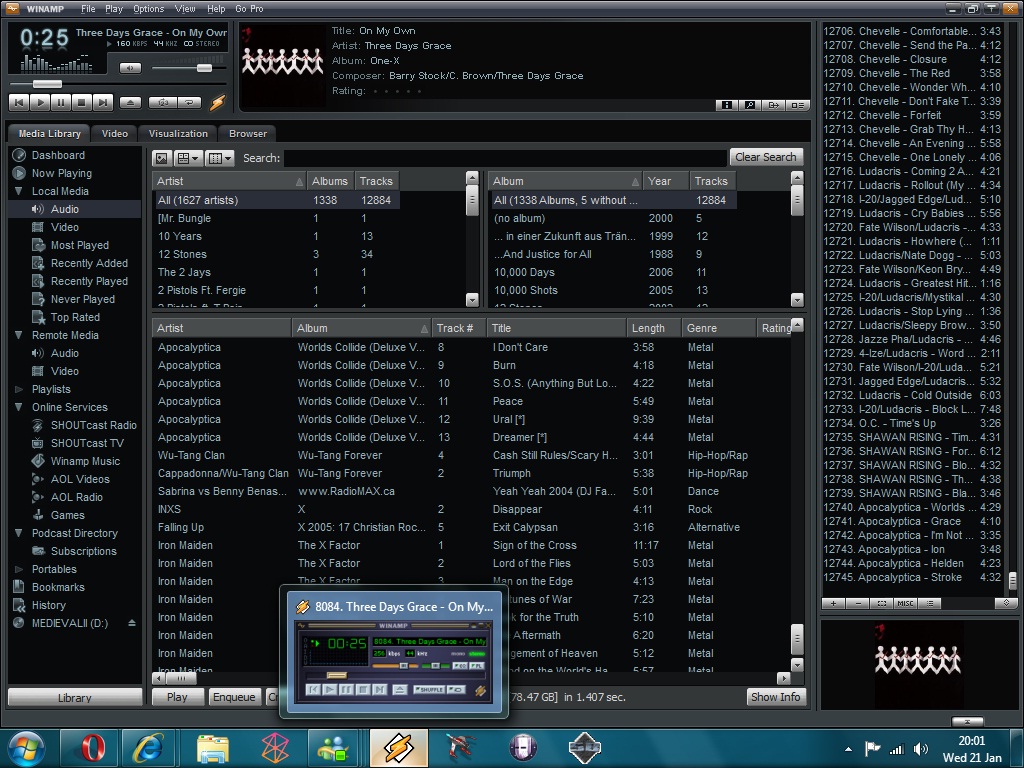
Task: Skip to the next track
Action: click(103, 103)
